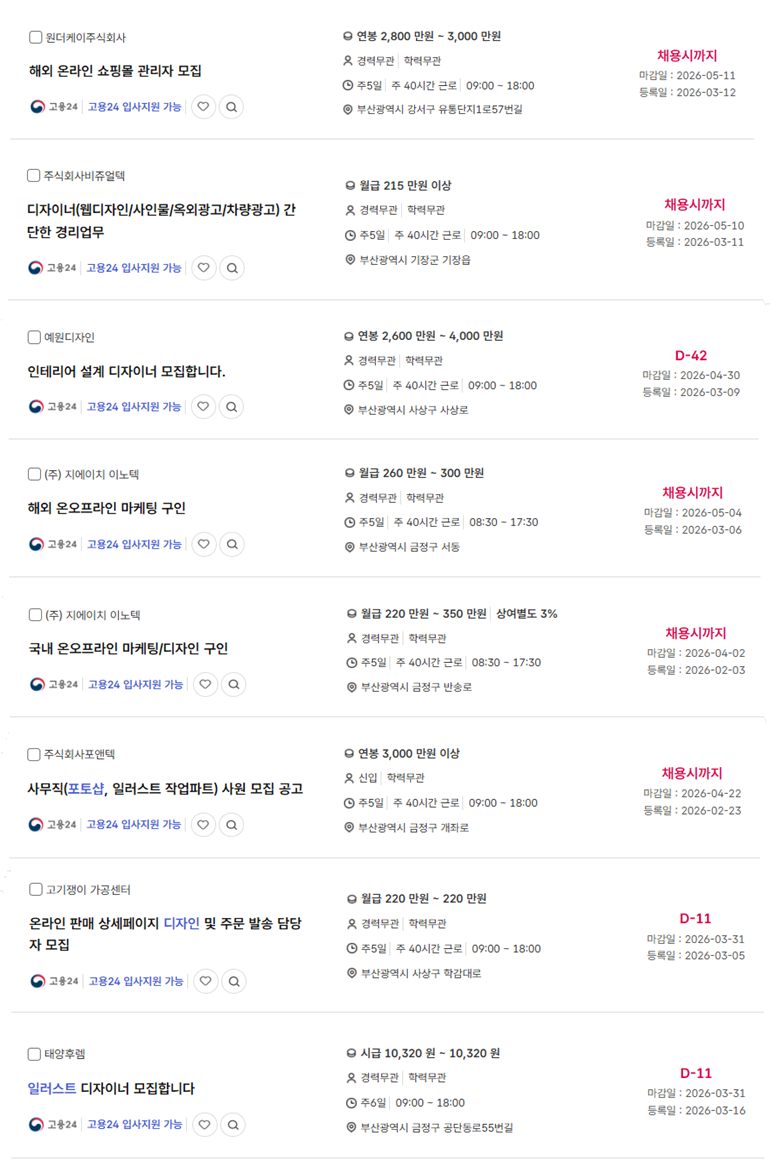
Task: Open 인테리어 설계 디자이너 모집합니다 posting
Action: pyautogui.click(x=127, y=372)
